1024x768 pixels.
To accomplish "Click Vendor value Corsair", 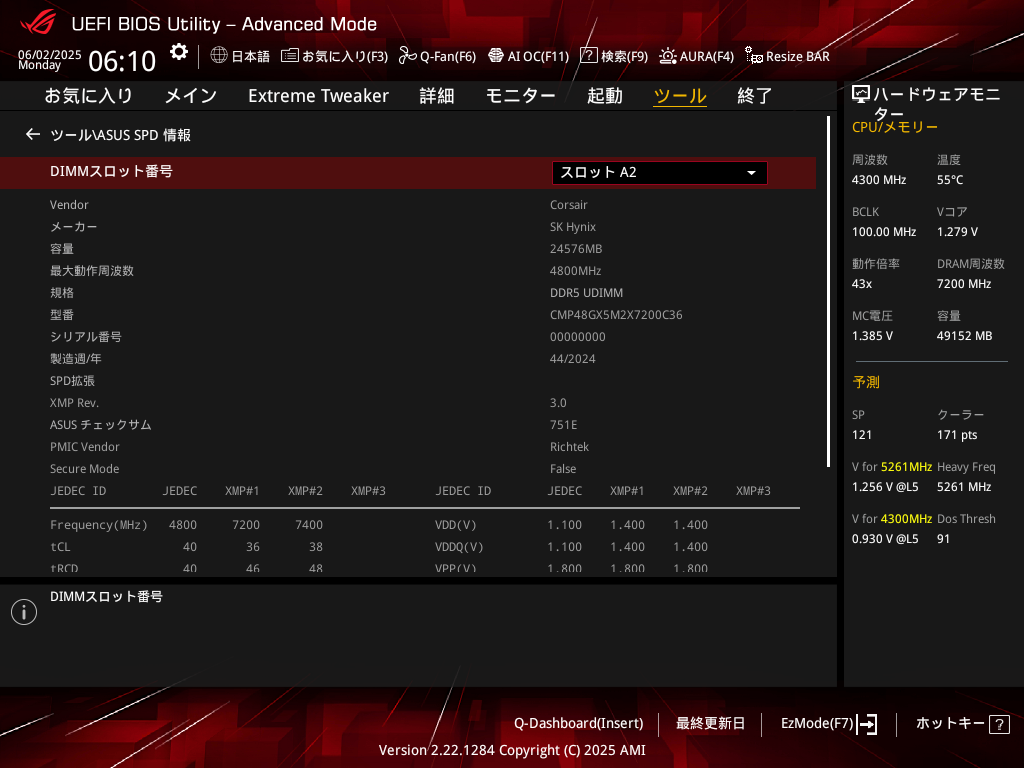I will tap(568, 205).
